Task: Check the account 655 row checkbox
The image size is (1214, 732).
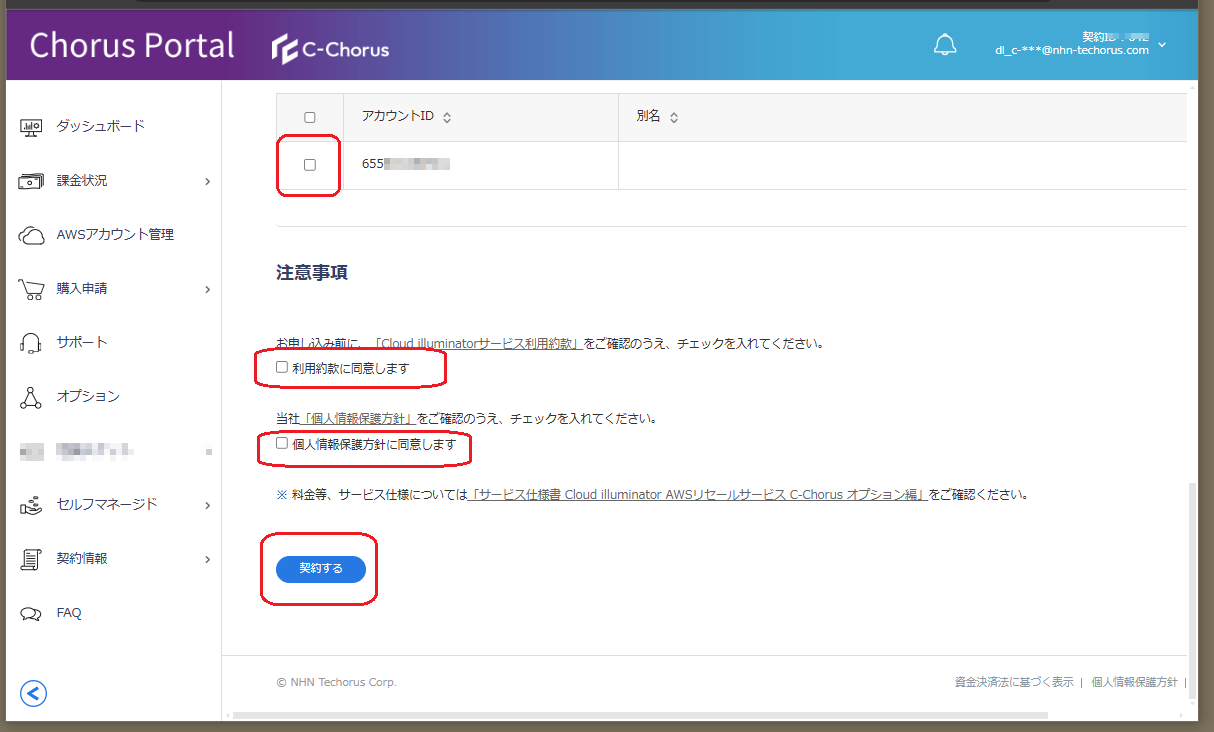Action: coord(309,165)
